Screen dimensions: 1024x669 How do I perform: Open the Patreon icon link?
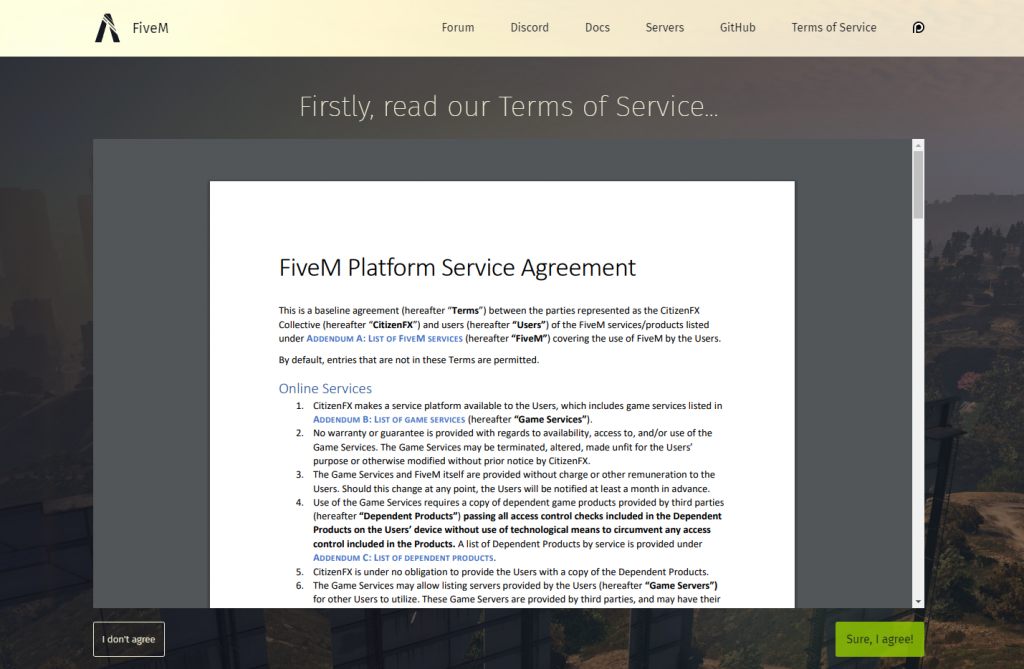[918, 28]
